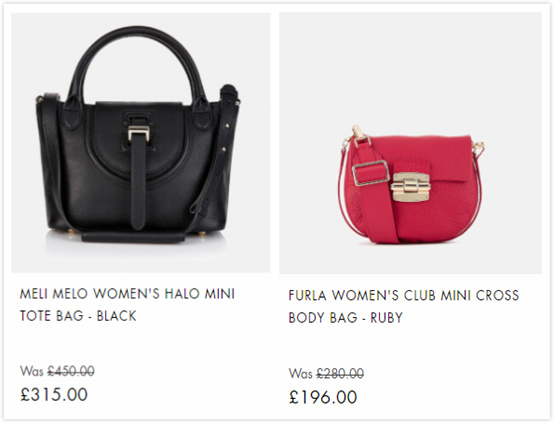The image size is (554, 423).
Task: Click the gold clip hook on the ruby bag
Action: 358,133
